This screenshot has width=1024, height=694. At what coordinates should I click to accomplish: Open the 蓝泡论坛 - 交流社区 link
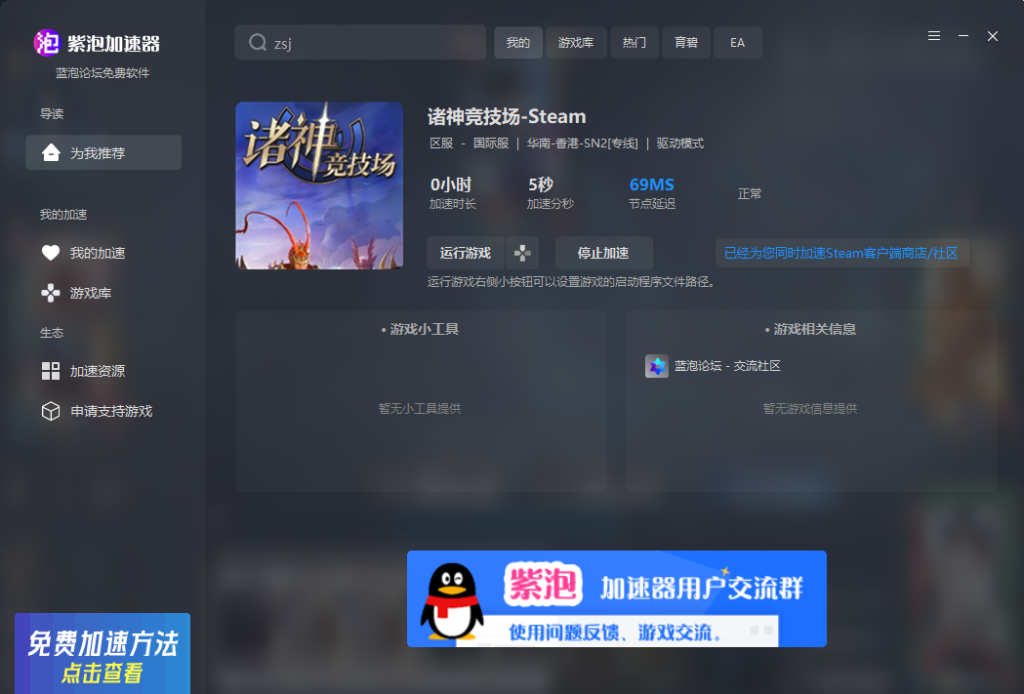point(728,366)
